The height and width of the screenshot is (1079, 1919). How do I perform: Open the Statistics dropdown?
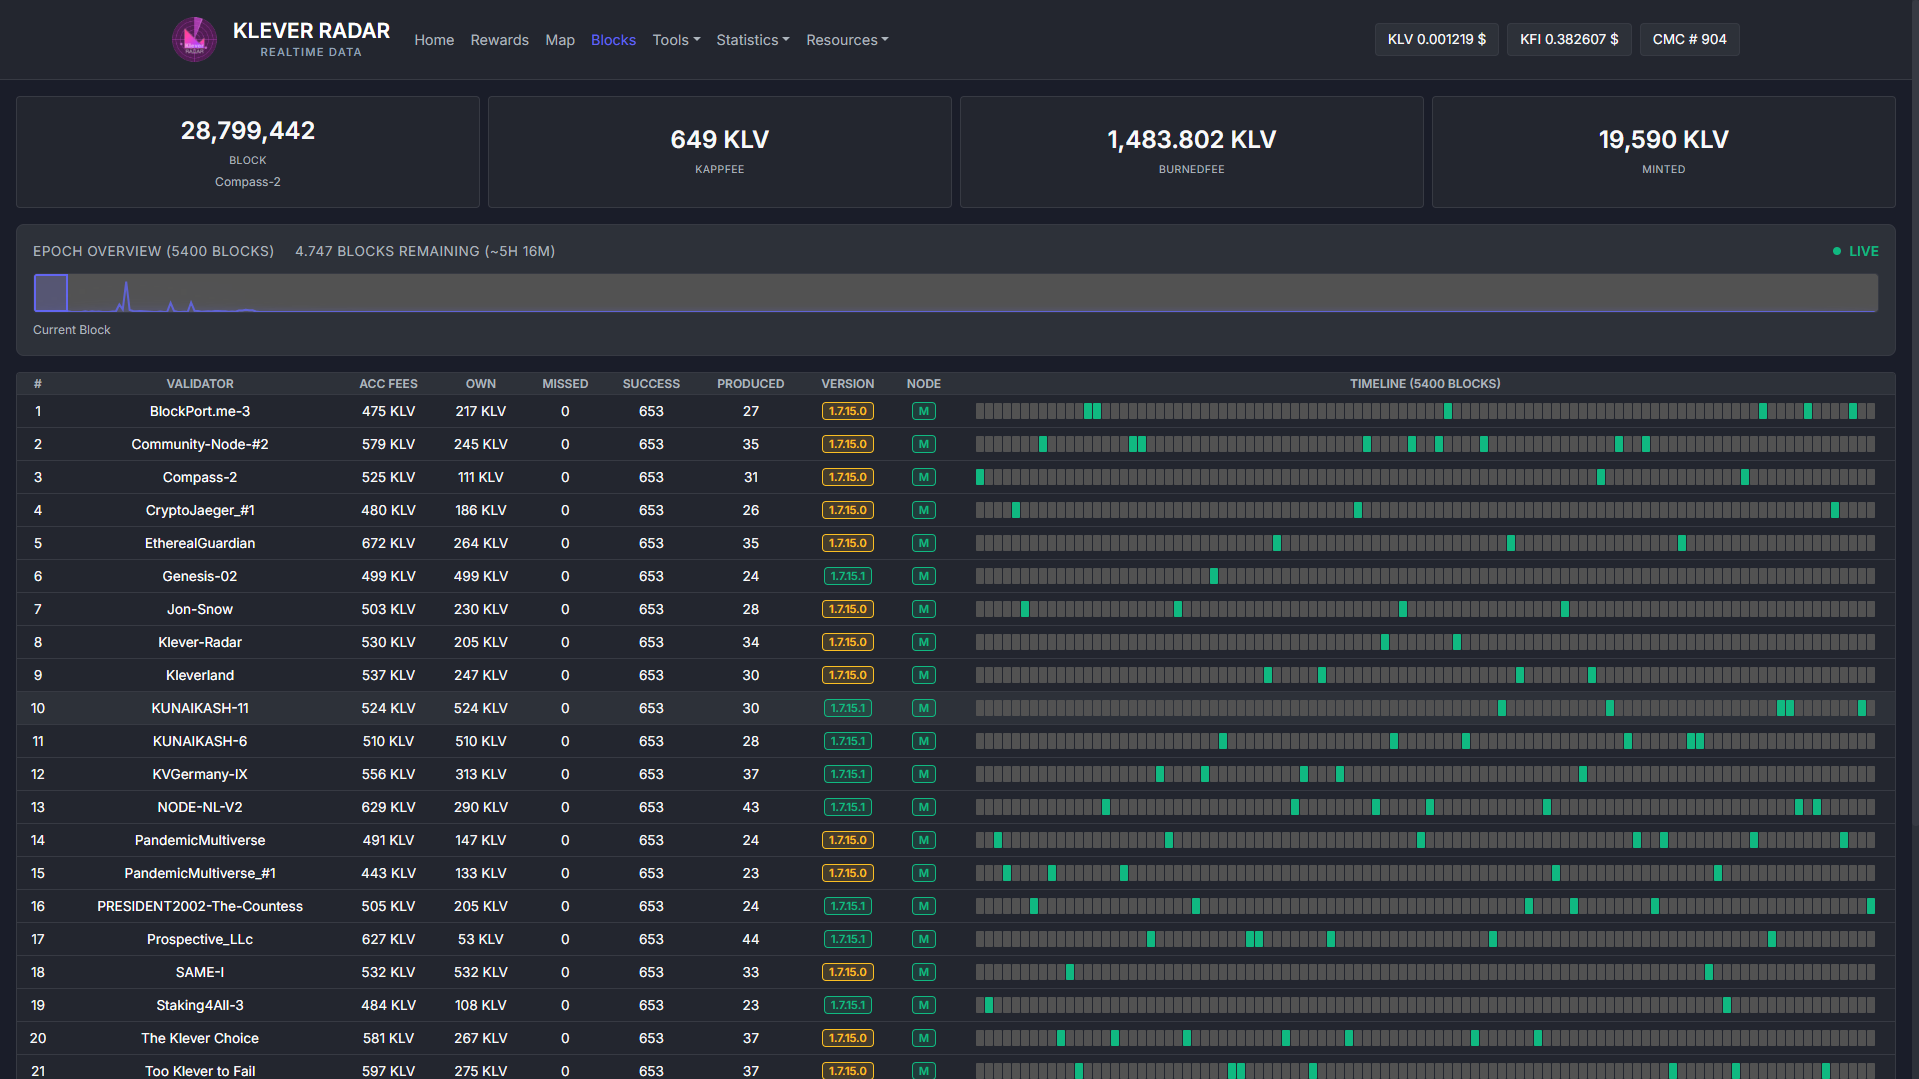[x=752, y=39]
